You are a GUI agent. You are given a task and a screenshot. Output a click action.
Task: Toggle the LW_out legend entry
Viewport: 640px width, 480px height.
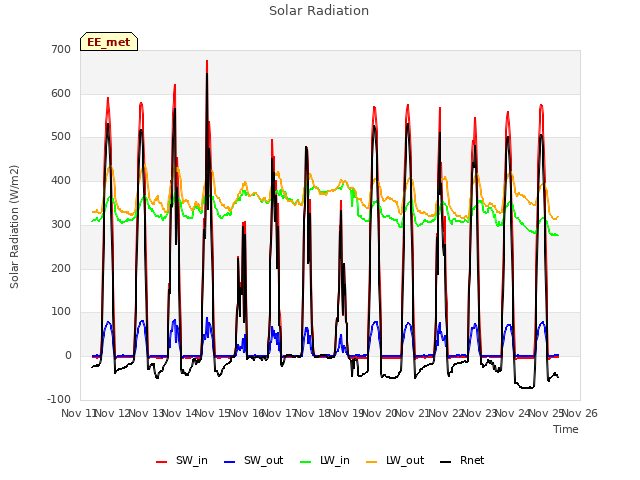click(x=395, y=460)
